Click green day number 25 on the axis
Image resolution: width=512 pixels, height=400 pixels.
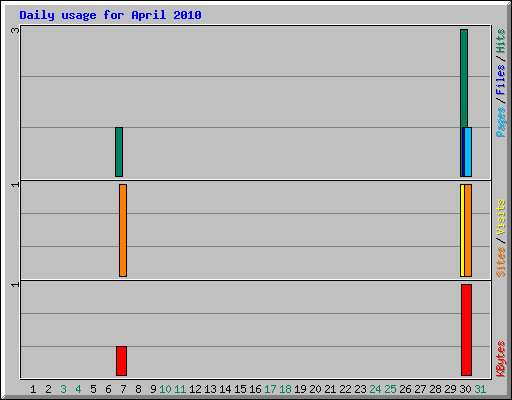[x=390, y=389]
